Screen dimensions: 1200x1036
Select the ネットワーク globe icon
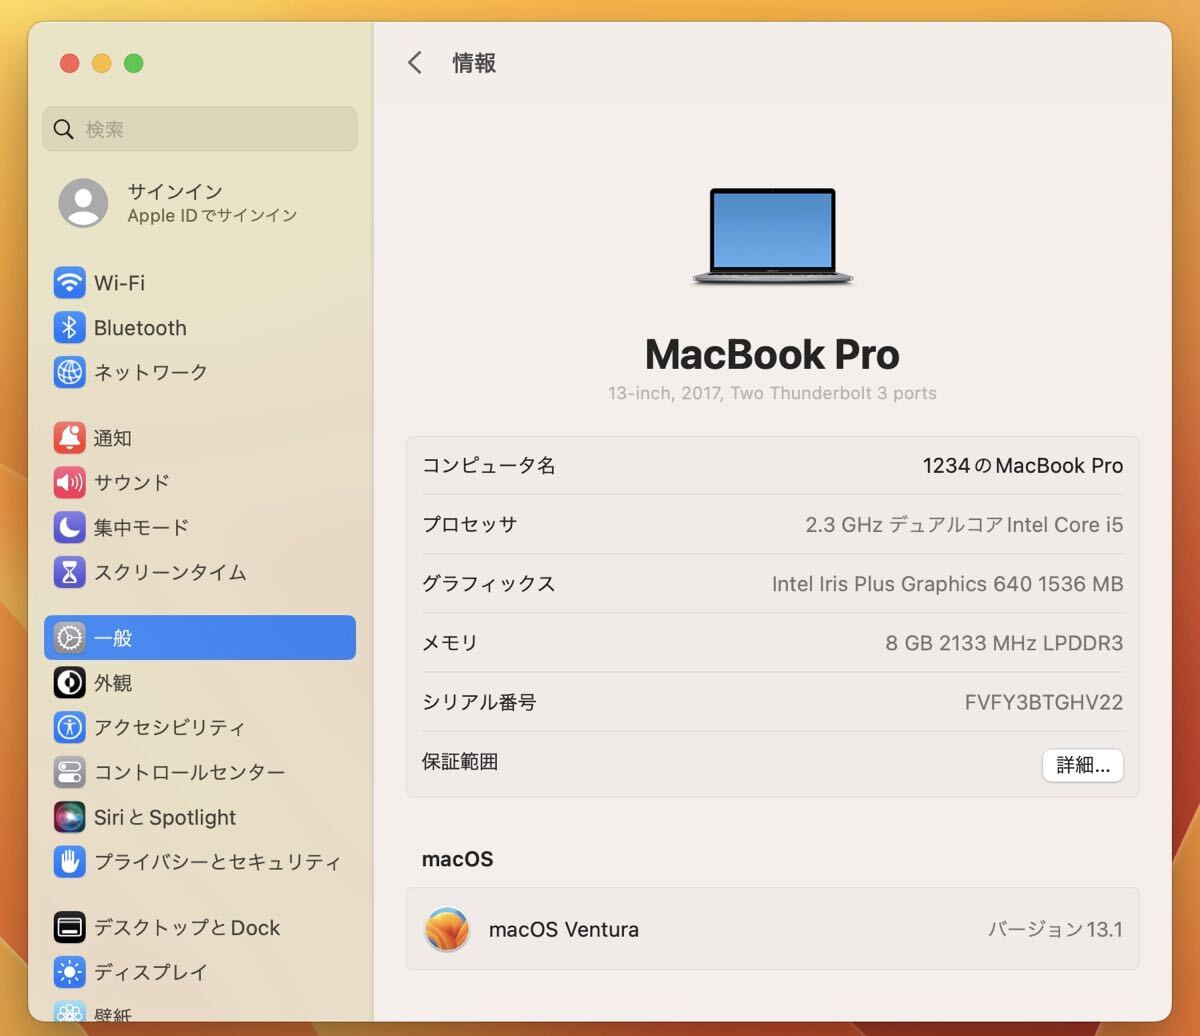(x=69, y=372)
